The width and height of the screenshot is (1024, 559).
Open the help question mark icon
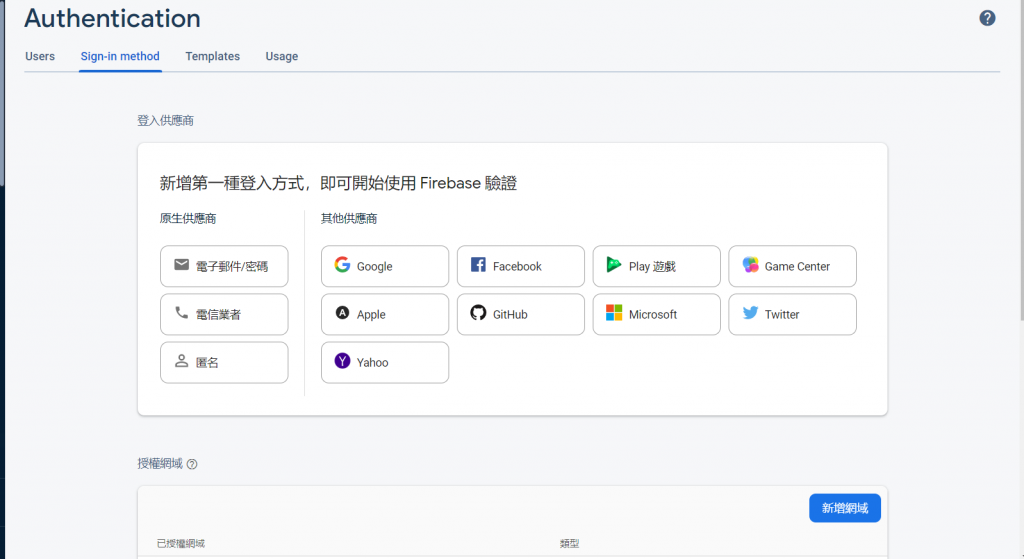(987, 18)
